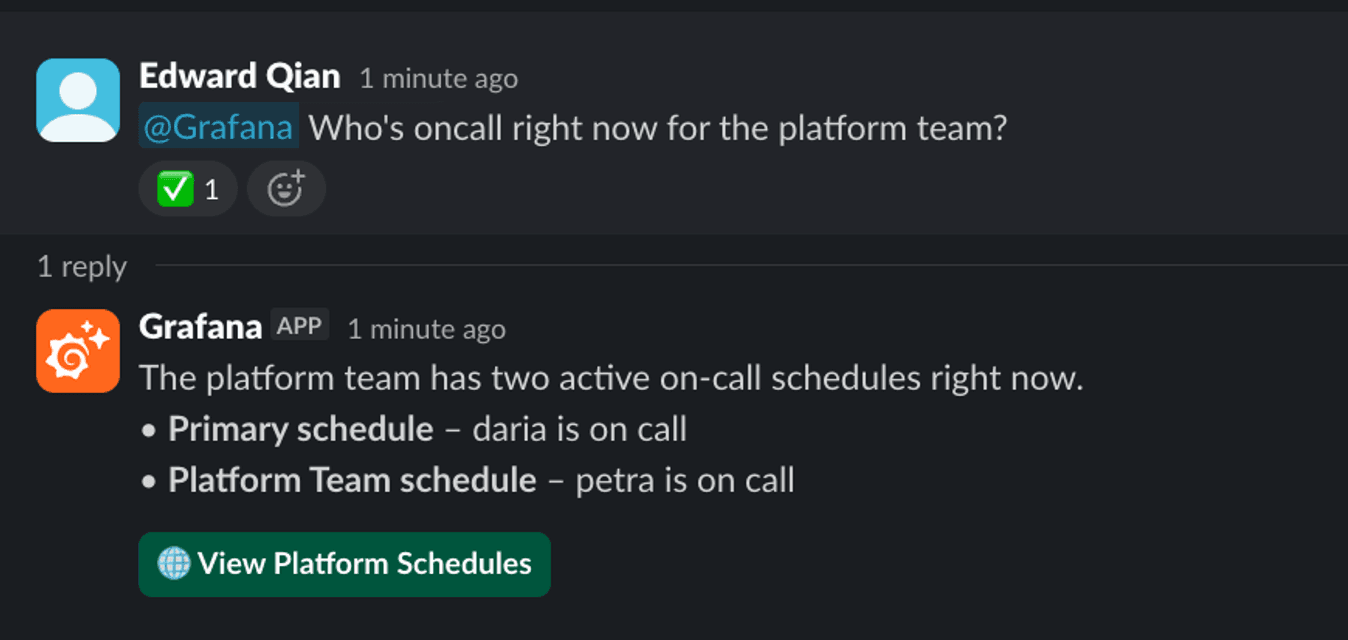Click the green checkmark emoji reaction
1348x640 pixels.
pyautogui.click(x=175, y=188)
